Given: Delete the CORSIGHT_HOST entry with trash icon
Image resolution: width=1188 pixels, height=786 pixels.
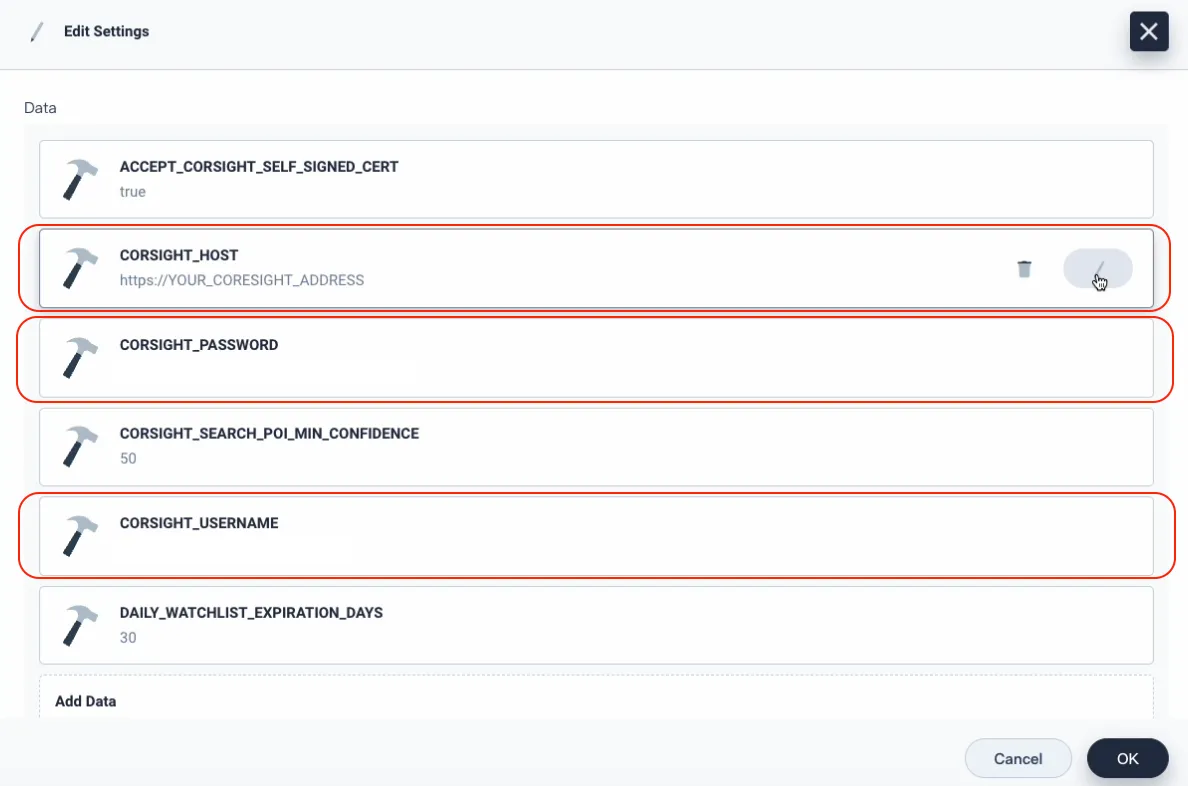Looking at the screenshot, I should (x=1024, y=269).
